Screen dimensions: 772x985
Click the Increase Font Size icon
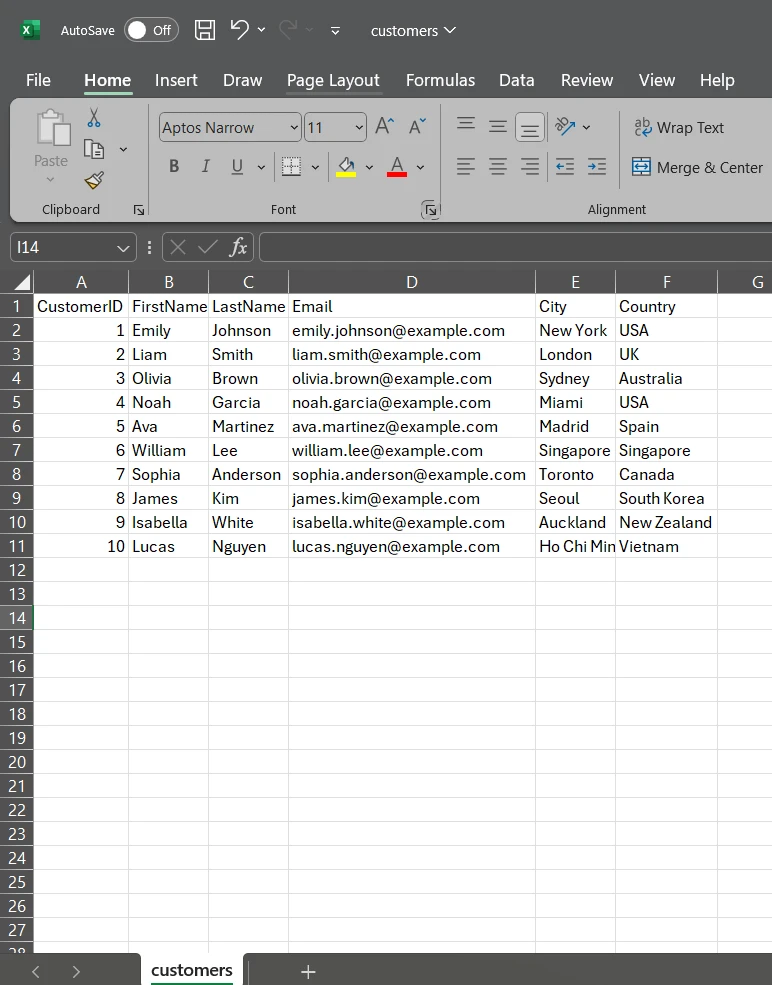pyautogui.click(x=384, y=127)
